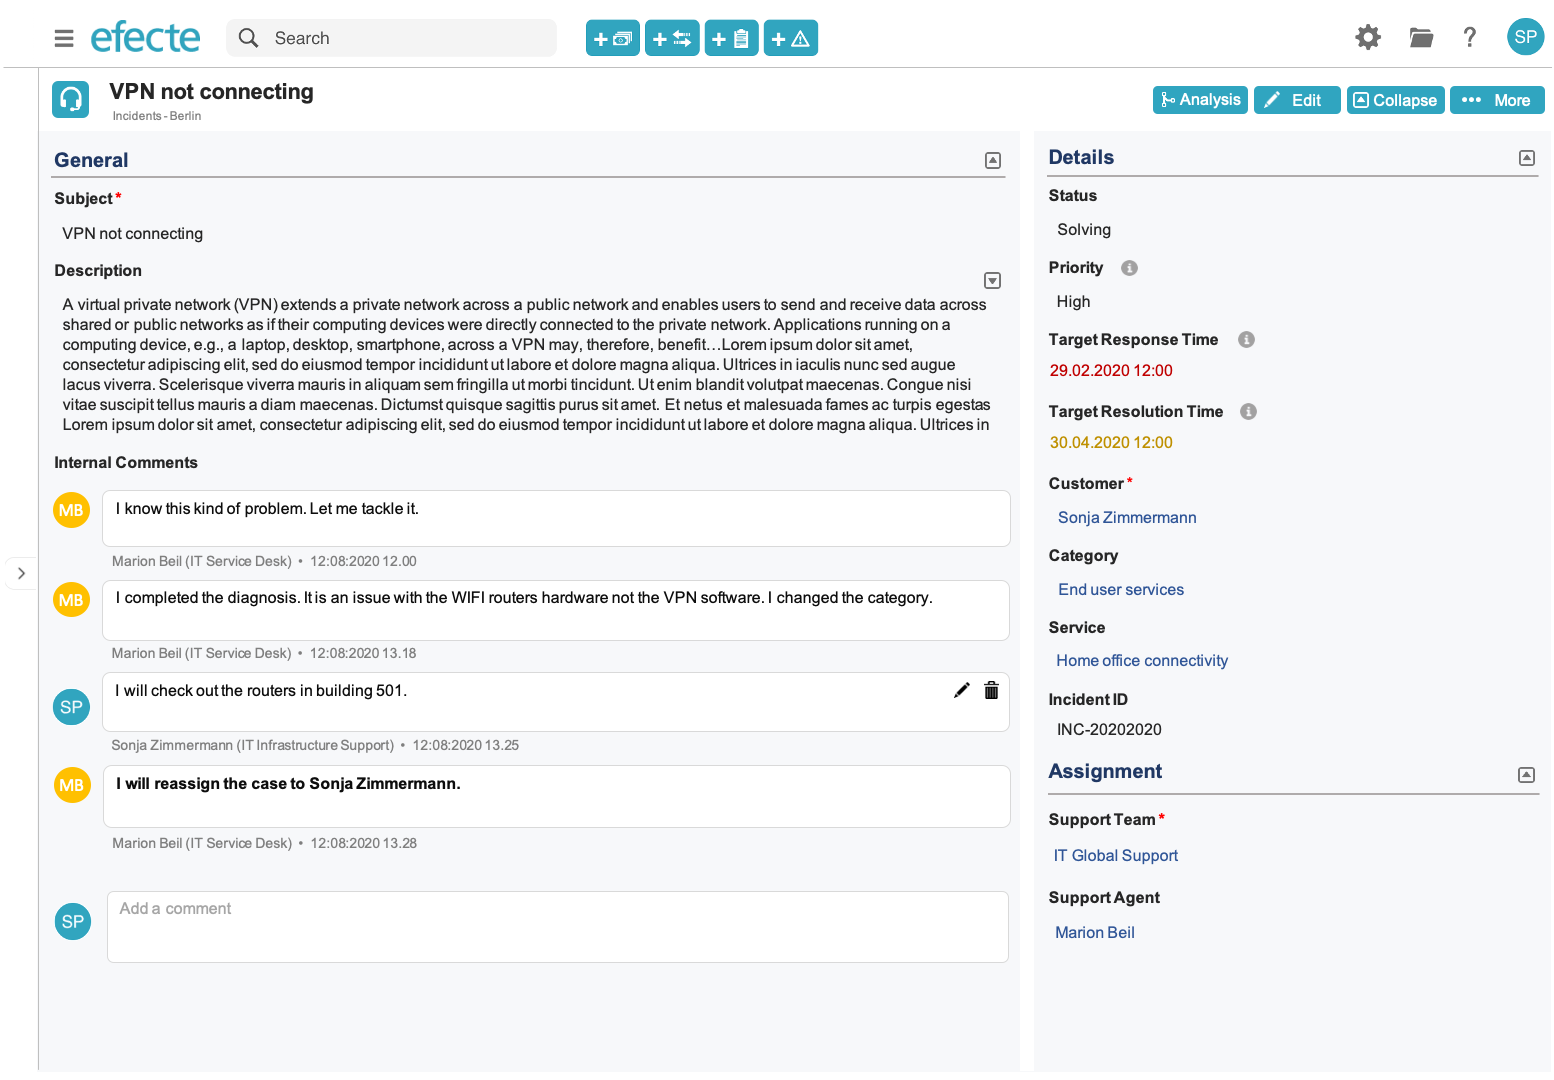Open Home office connectivity service
Image resolution: width=1554 pixels, height=1080 pixels.
click(1142, 661)
